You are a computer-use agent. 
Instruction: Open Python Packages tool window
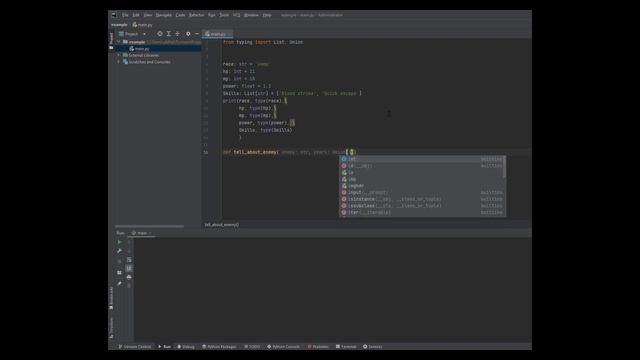coord(219,347)
